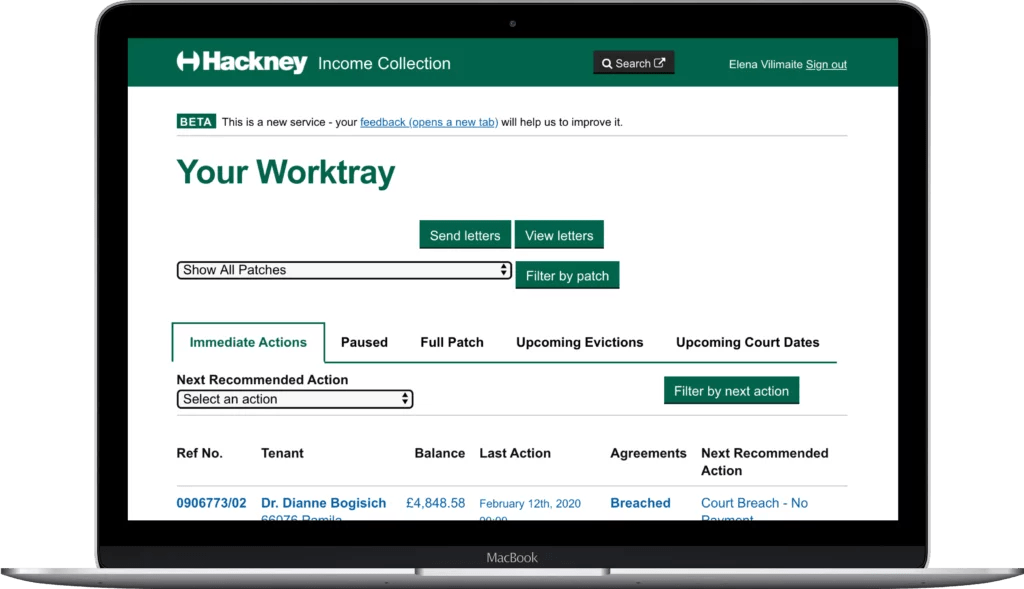Image resolution: width=1024 pixels, height=589 pixels.
Task: Click Filter by next action
Action: [x=731, y=390]
